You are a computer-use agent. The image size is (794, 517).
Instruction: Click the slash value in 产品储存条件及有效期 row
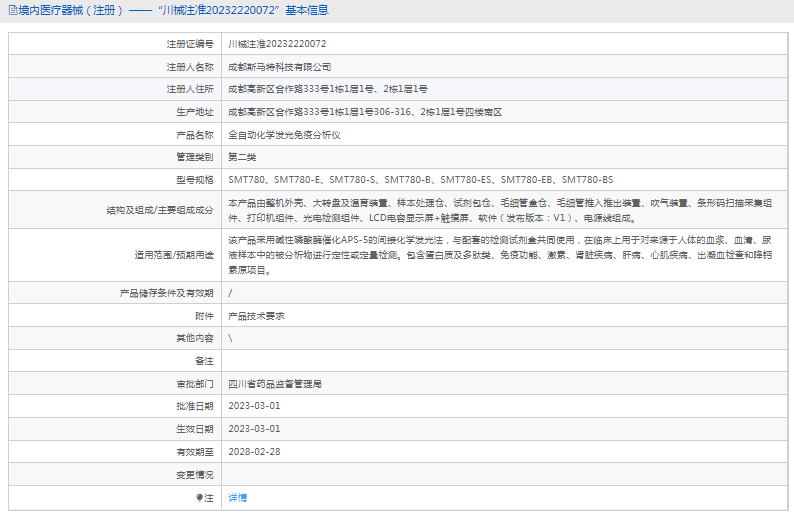230,293
